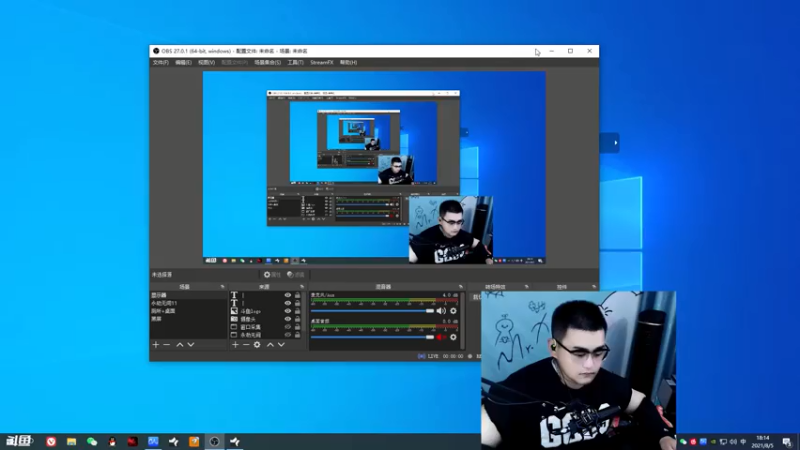Undock the 混音器 panel via header icon

point(460,287)
